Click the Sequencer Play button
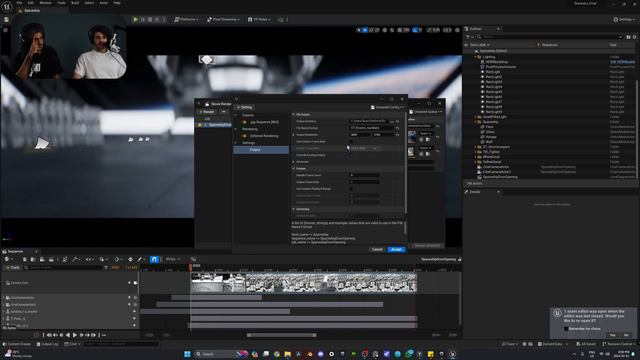 (x=75, y=335)
